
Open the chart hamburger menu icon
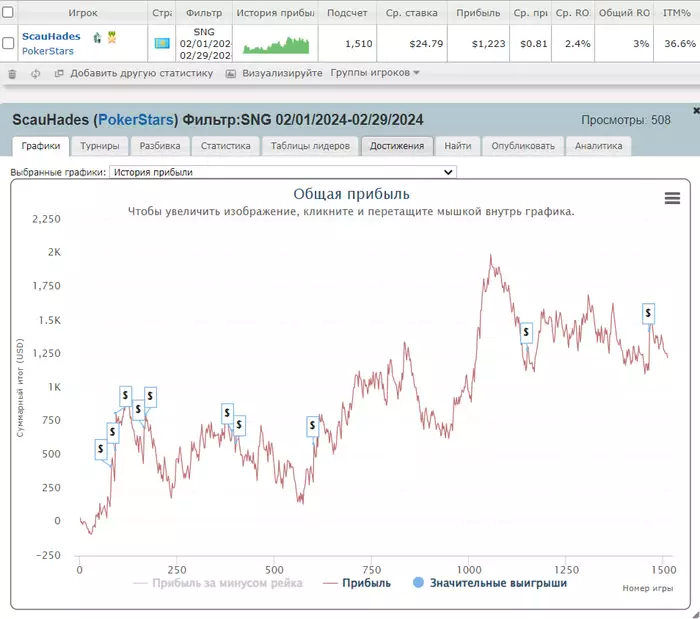point(672,198)
